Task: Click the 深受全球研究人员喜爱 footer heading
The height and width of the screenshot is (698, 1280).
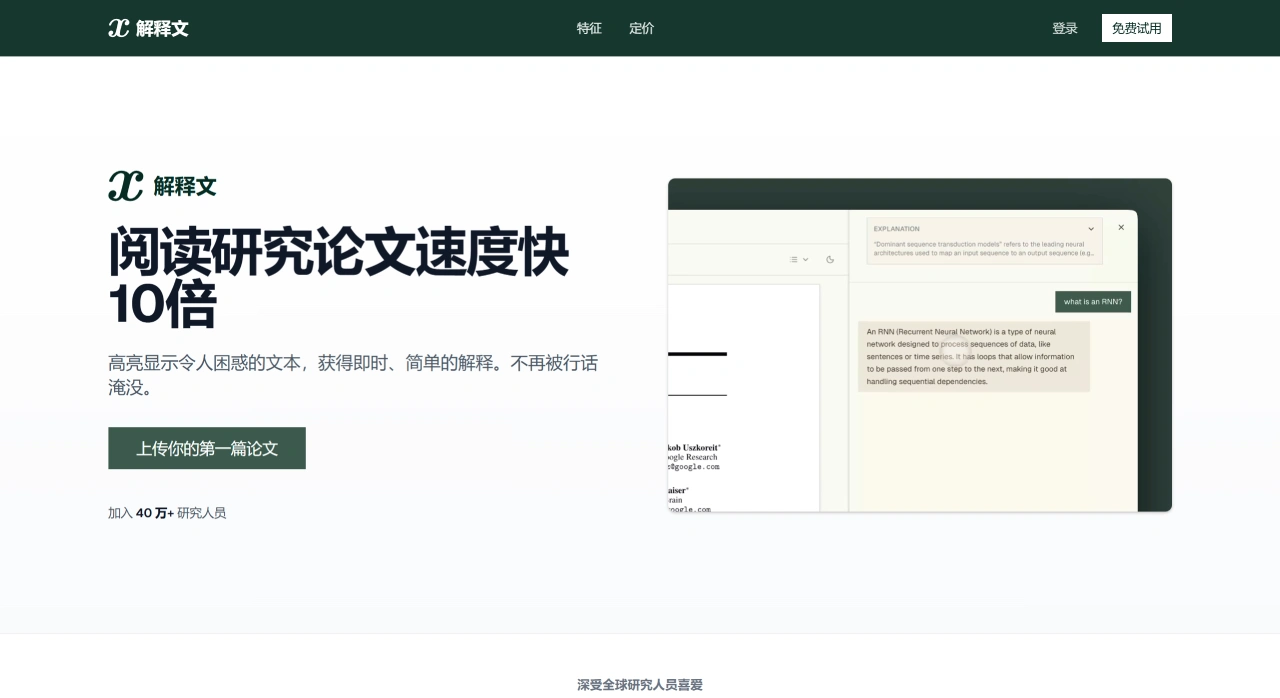Action: [x=639, y=684]
